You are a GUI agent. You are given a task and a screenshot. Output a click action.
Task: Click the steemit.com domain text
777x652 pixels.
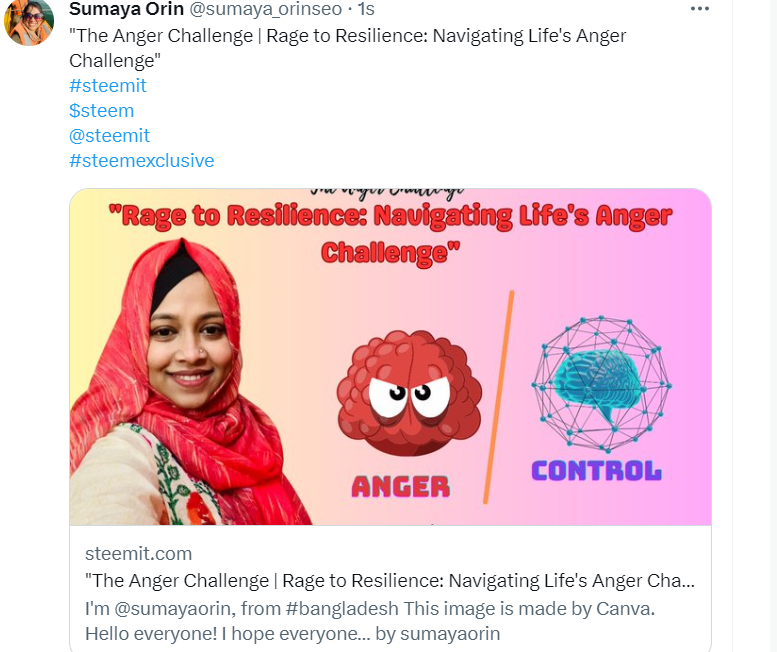[x=138, y=553]
